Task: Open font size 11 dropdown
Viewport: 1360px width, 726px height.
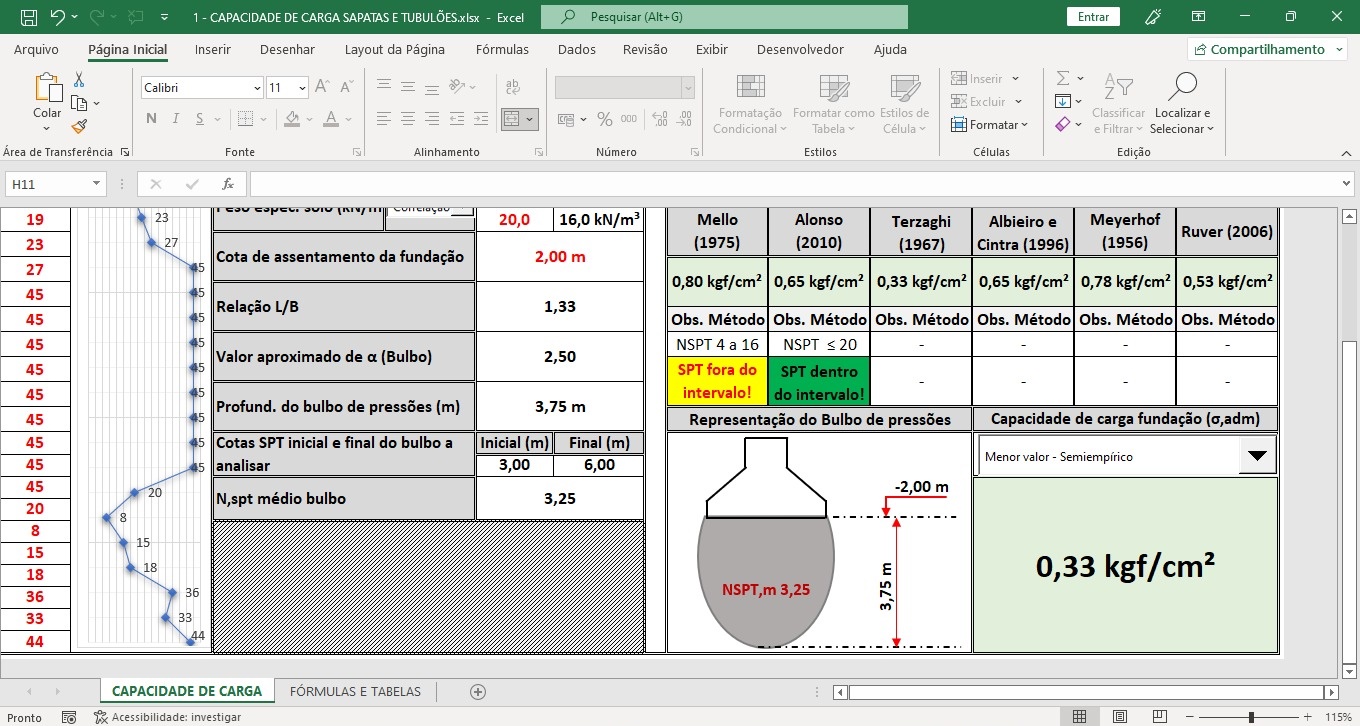Action: pyautogui.click(x=302, y=88)
